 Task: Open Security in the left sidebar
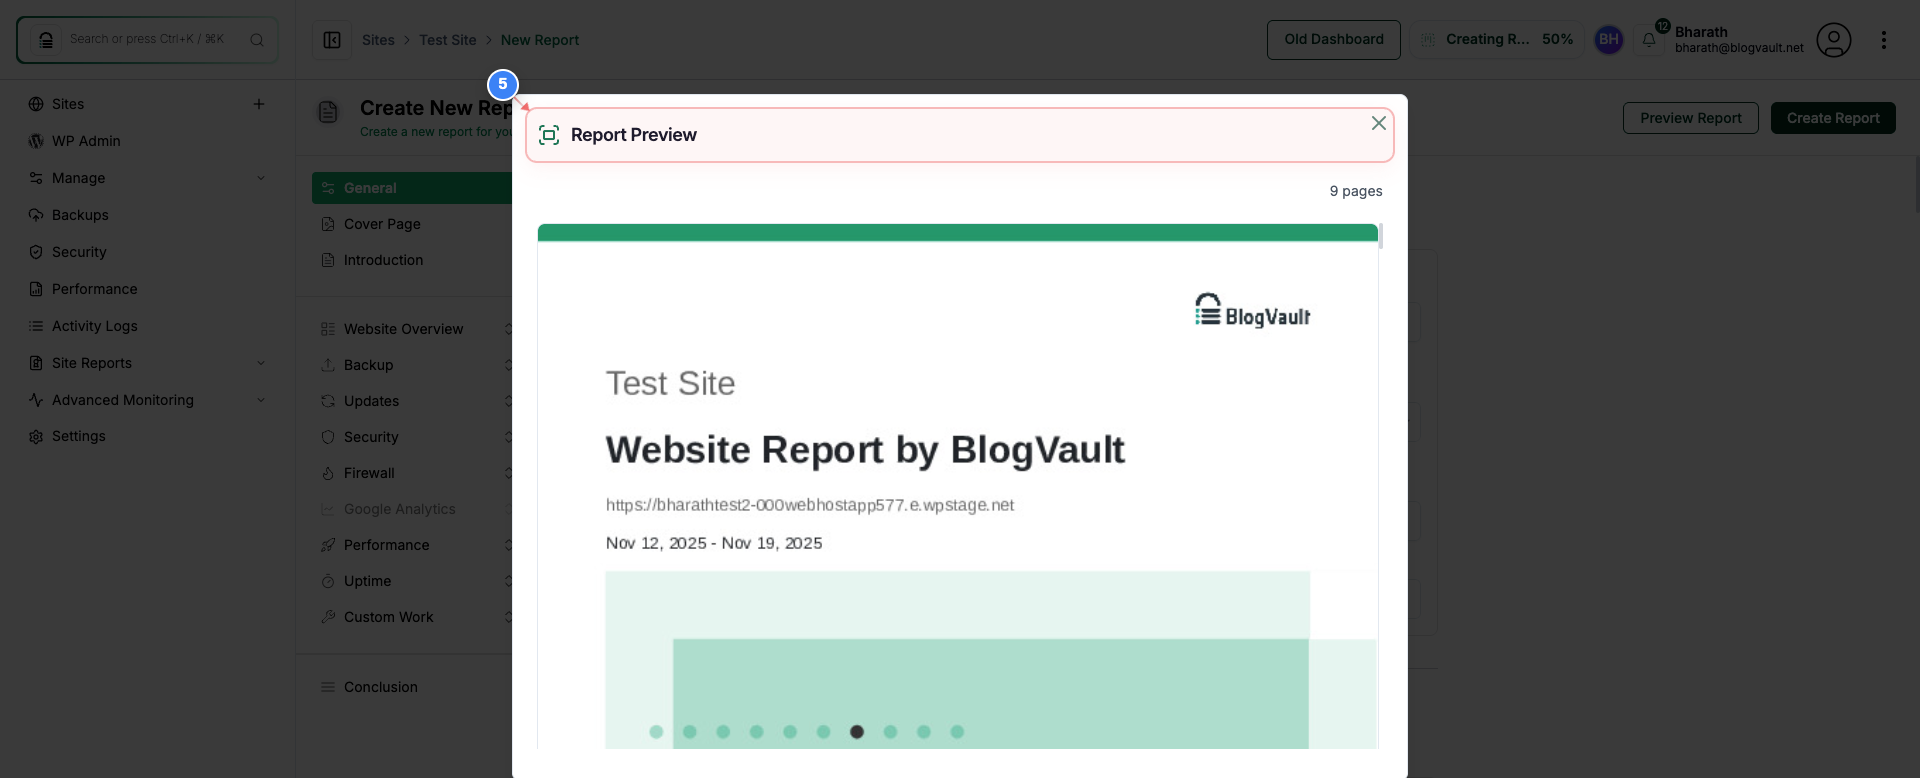(x=79, y=252)
